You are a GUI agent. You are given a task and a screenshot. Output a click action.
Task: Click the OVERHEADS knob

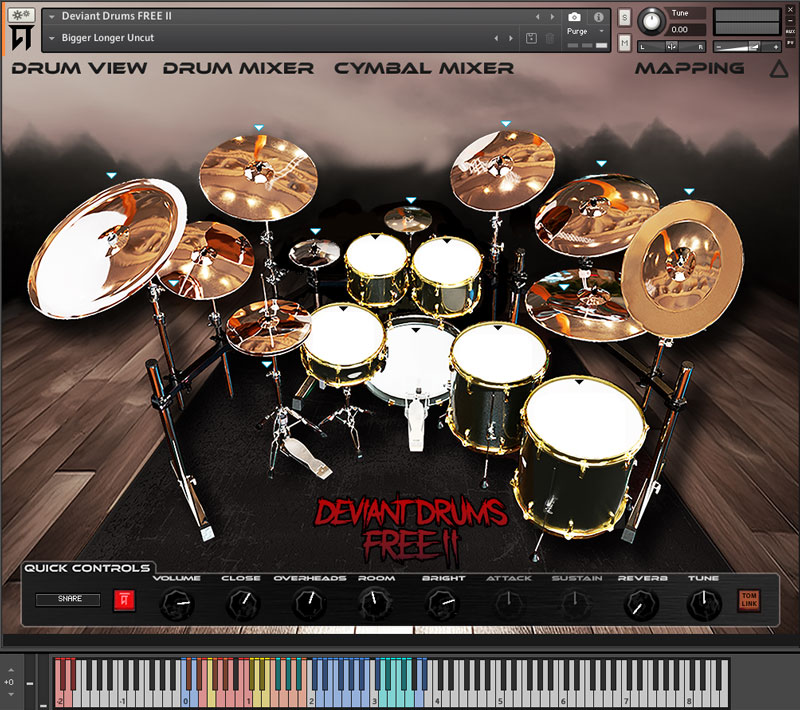tap(310, 604)
